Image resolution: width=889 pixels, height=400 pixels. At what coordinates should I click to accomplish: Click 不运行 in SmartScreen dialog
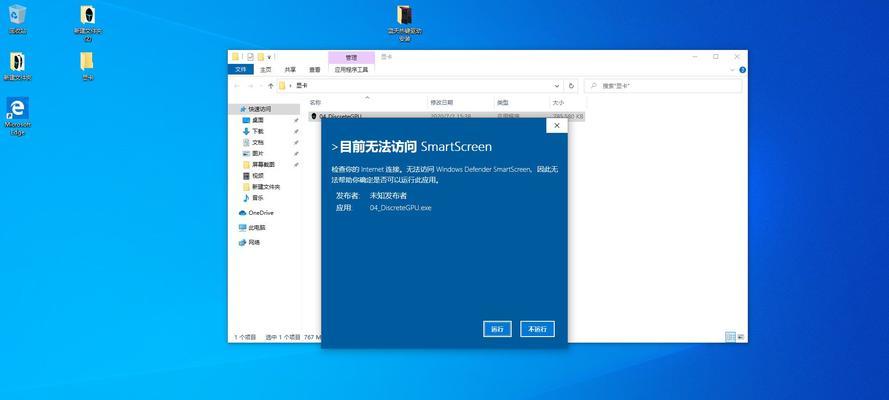click(x=537, y=329)
